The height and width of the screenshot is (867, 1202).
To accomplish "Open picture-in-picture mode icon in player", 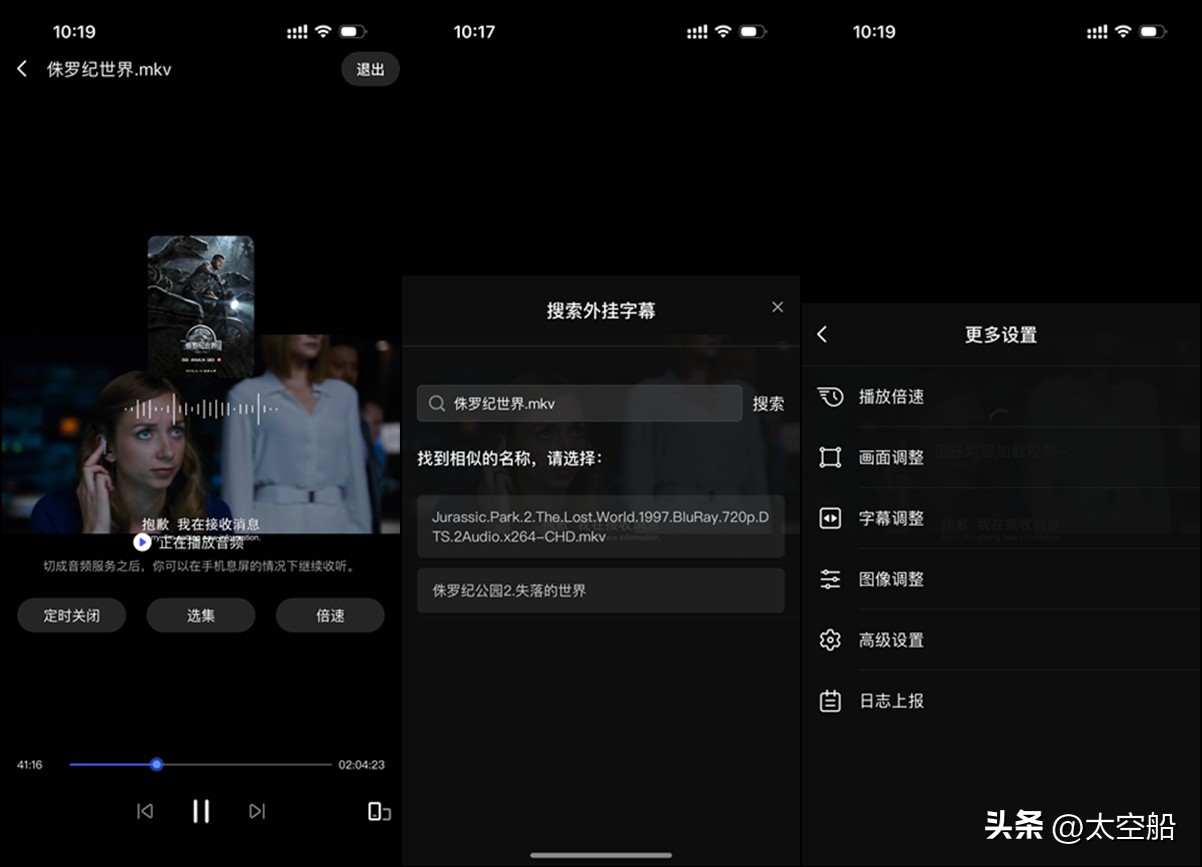I will [x=376, y=811].
